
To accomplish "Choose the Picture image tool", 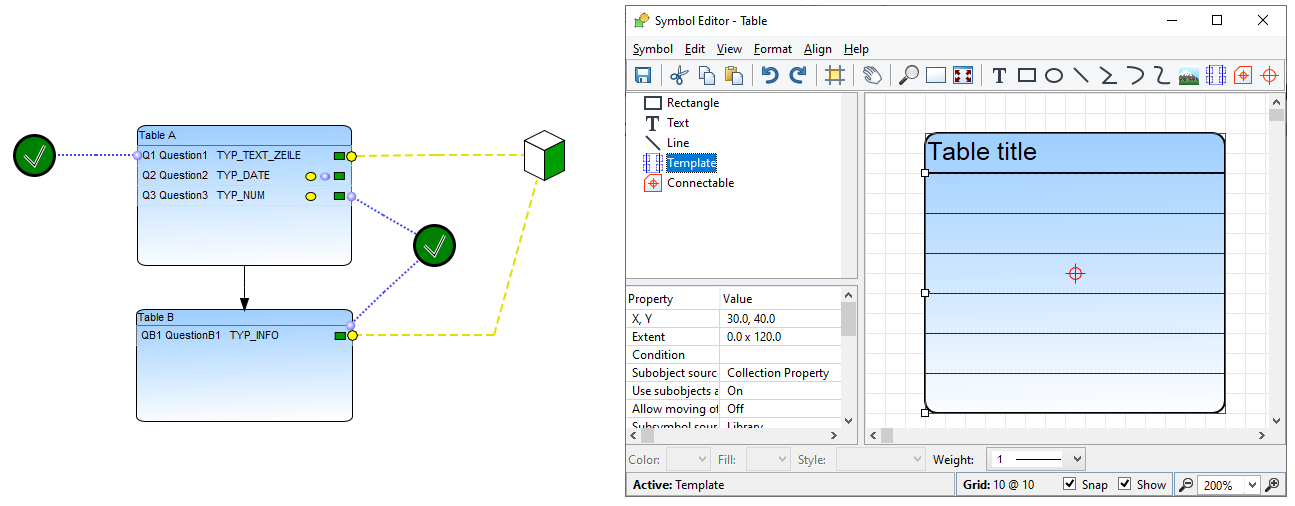I will pyautogui.click(x=1188, y=75).
